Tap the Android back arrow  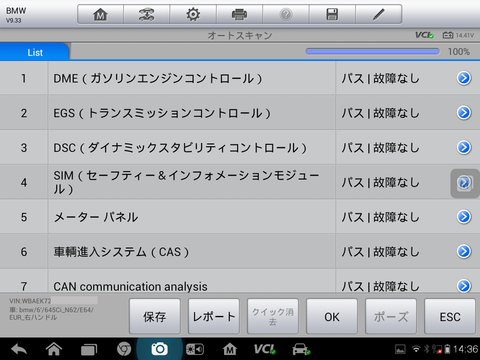pos(19,349)
